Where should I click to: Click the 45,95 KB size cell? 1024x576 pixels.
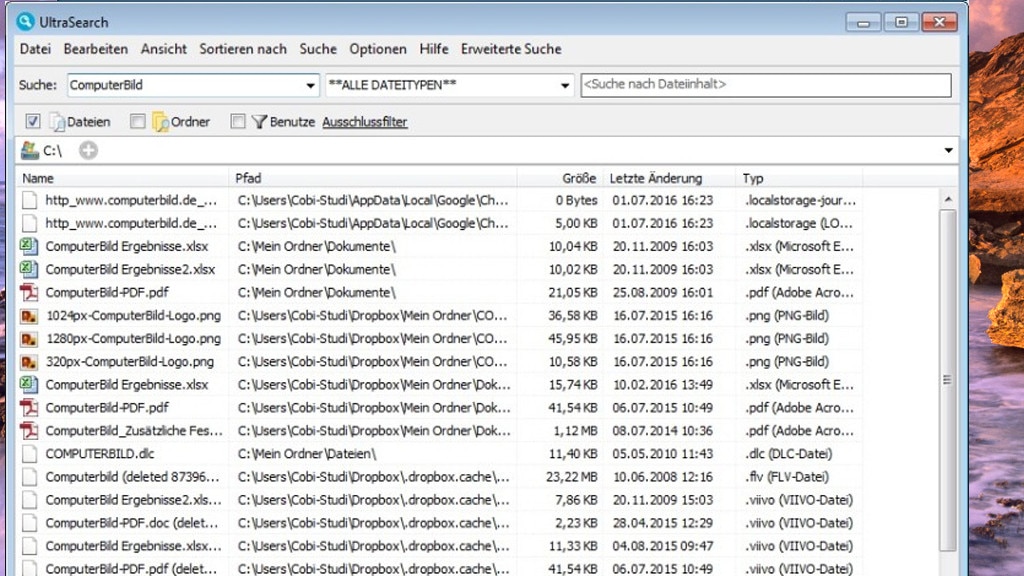pyautogui.click(x=573, y=338)
